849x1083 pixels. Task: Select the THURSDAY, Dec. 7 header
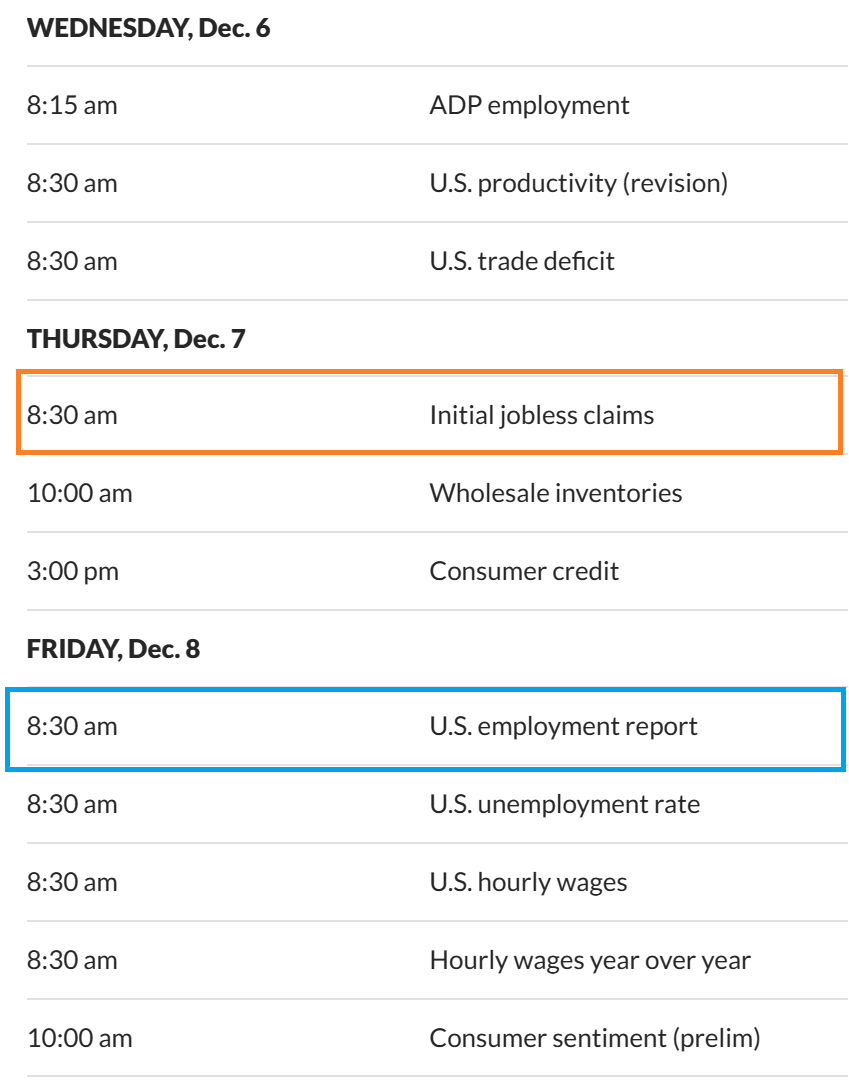click(x=136, y=339)
